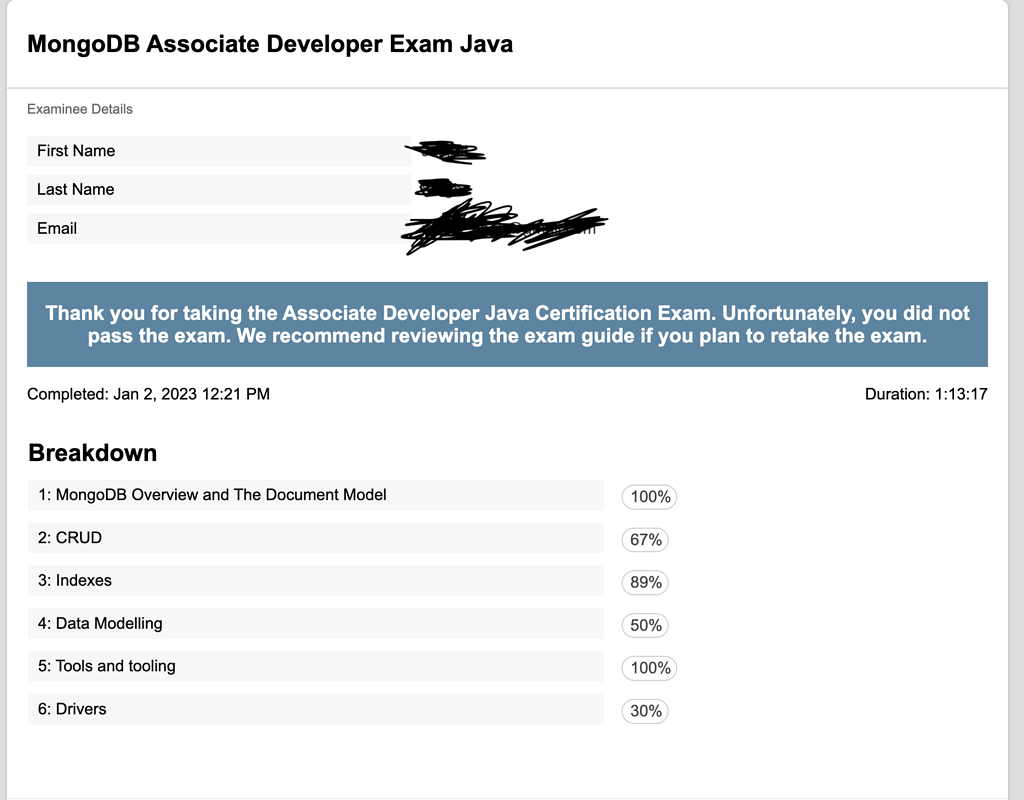Select the Last Name field row
The width and height of the screenshot is (1024, 800).
point(218,190)
